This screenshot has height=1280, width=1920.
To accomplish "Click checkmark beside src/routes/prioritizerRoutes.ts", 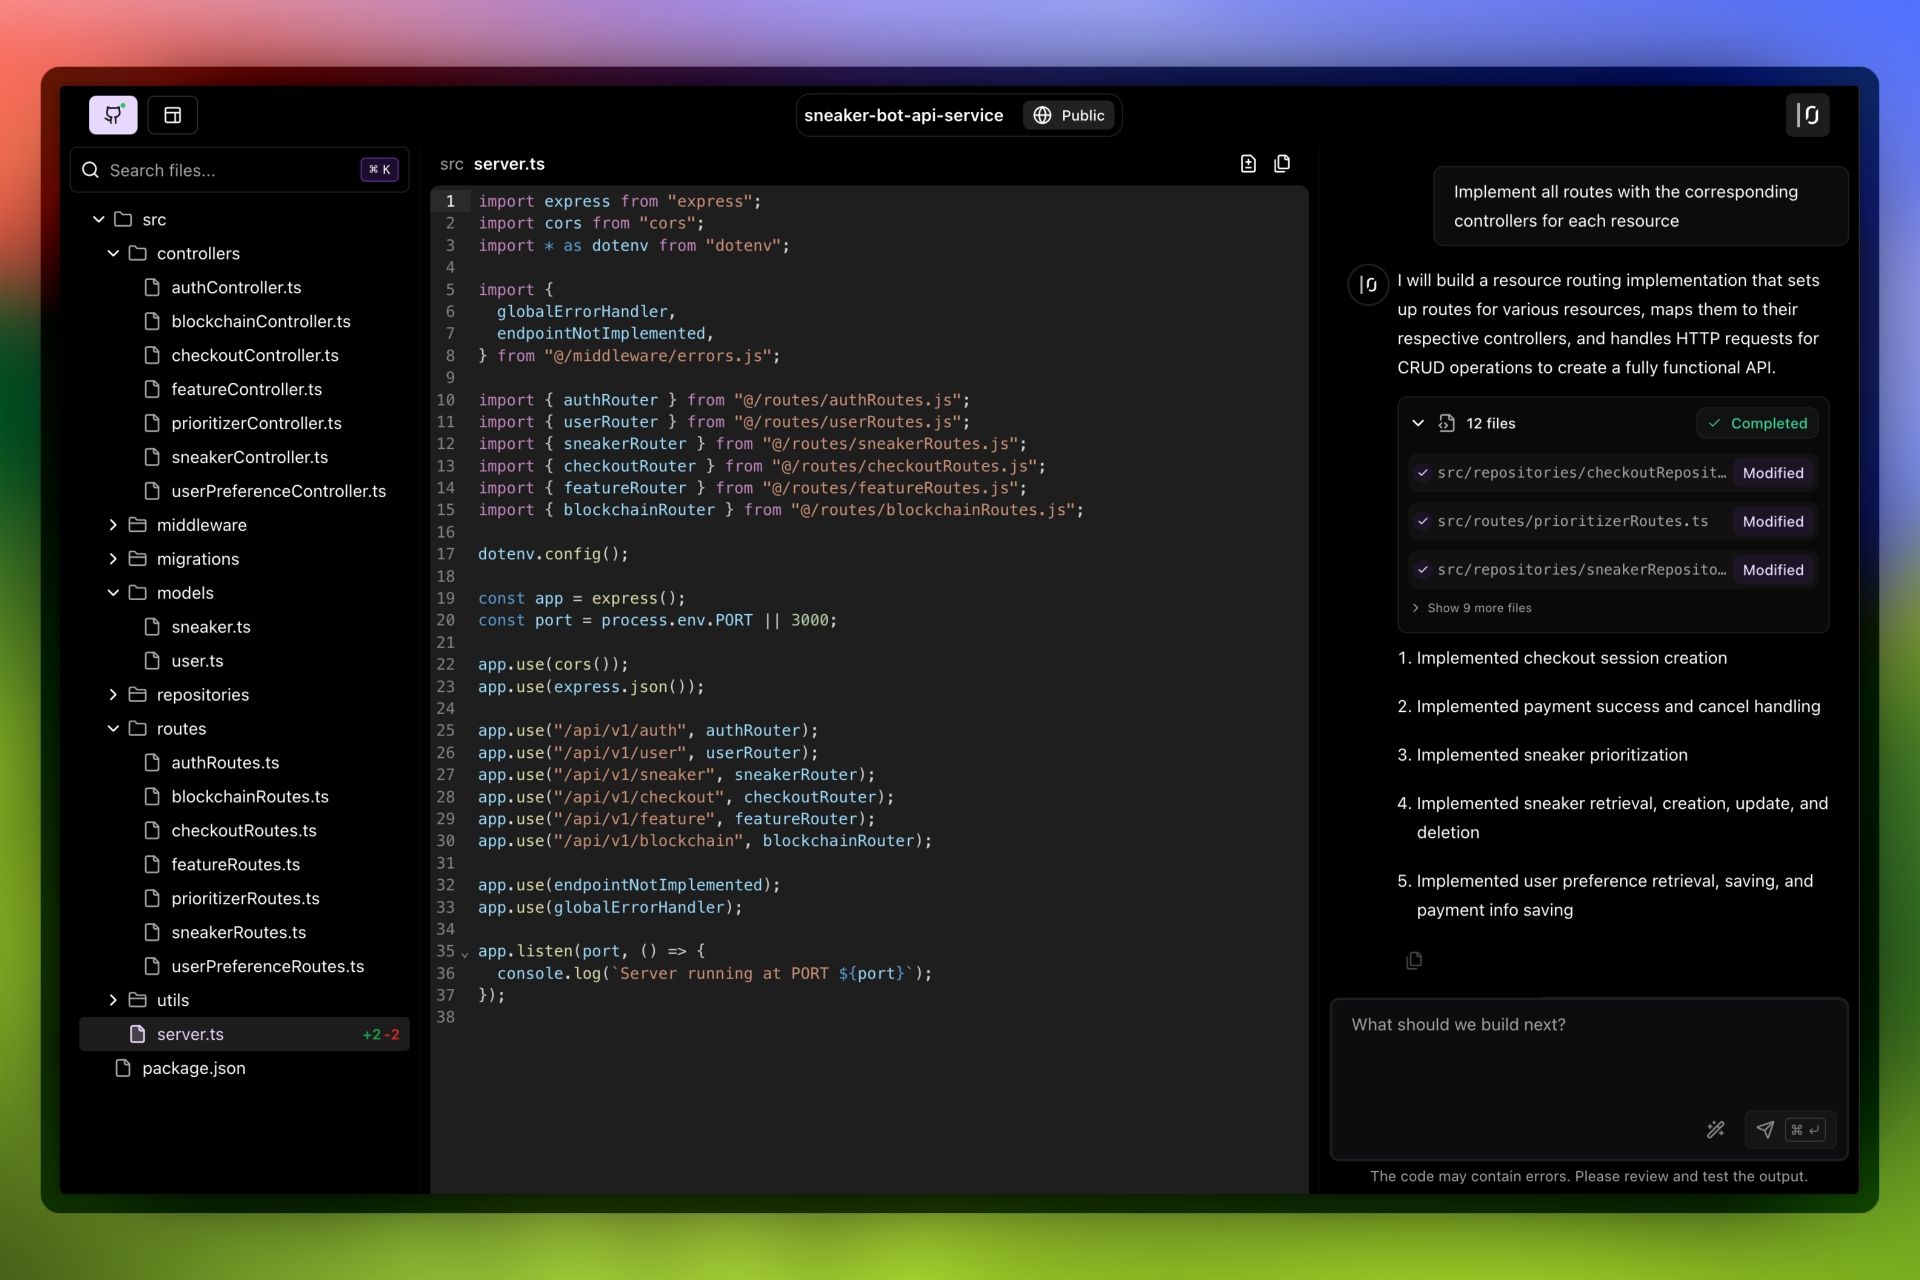I will pyautogui.click(x=1423, y=521).
